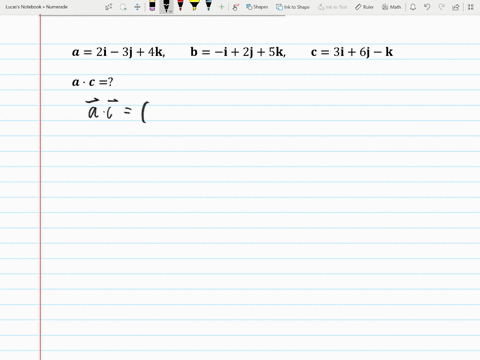Viewport: 480px width, 360px height.
Task: Exit full screen mode
Action: coord(471,7)
